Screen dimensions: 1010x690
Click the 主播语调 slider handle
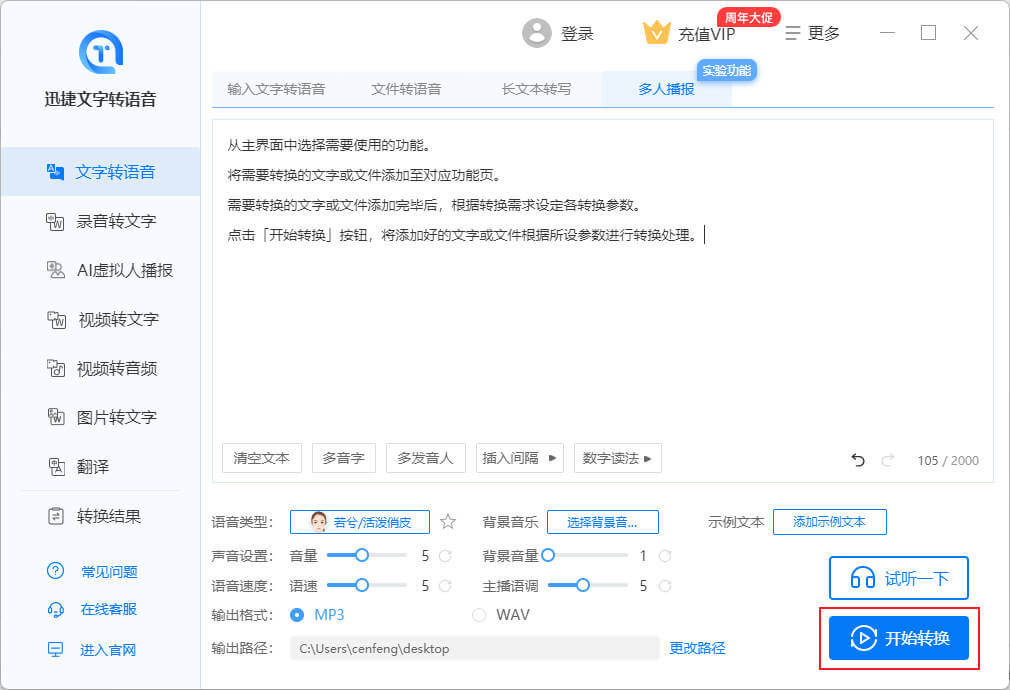(582, 585)
